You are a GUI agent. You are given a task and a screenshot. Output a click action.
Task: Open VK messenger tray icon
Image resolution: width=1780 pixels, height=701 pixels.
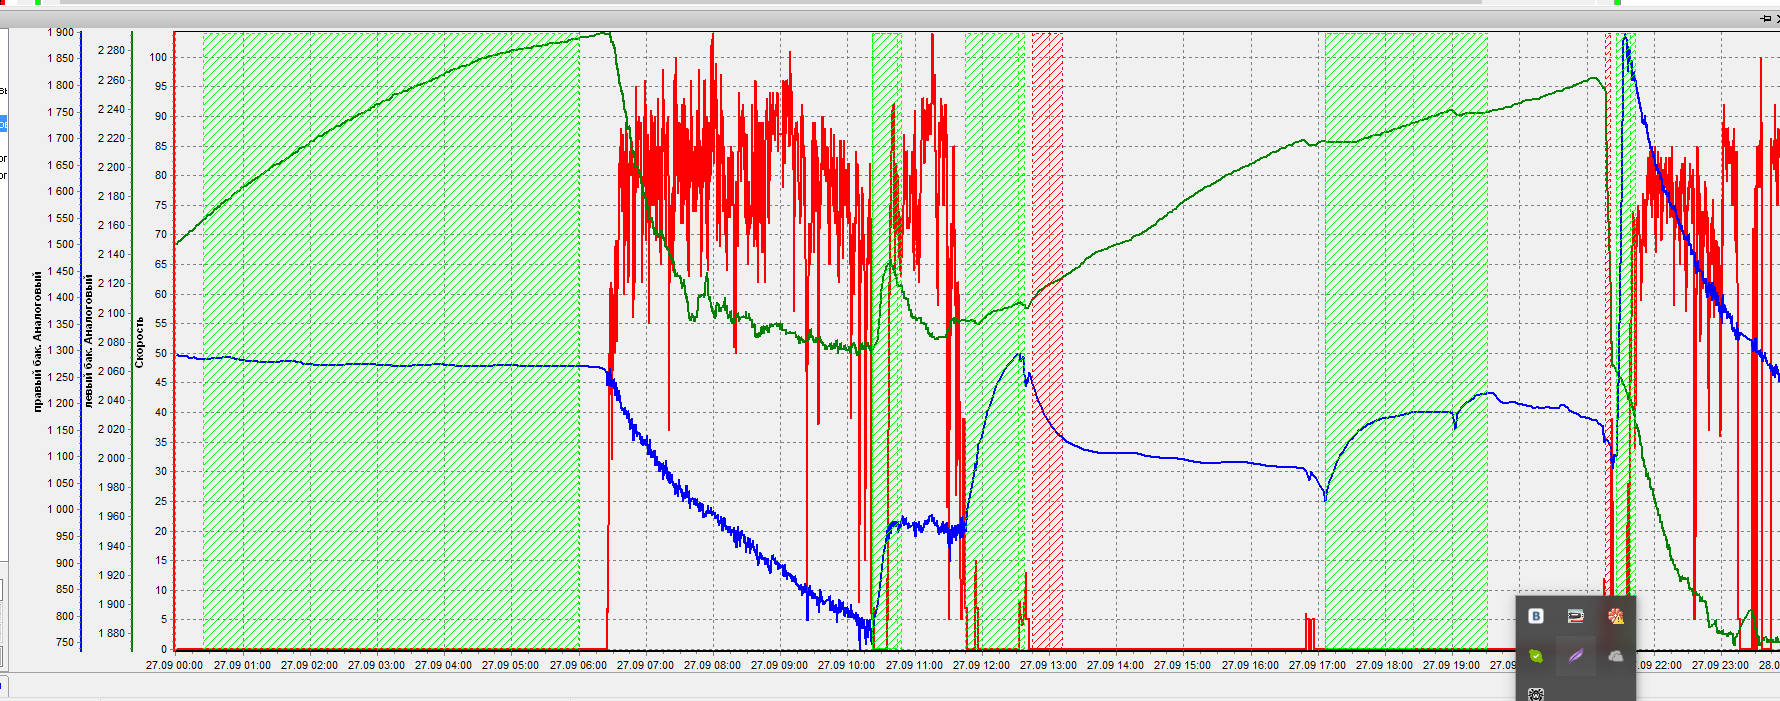(1536, 616)
